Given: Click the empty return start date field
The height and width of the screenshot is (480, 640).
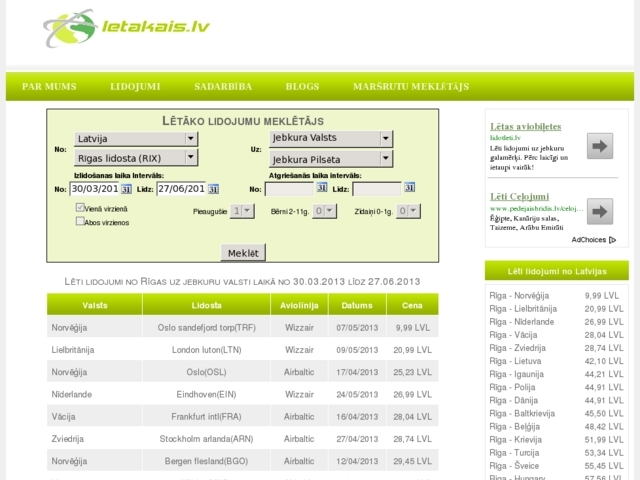Looking at the screenshot, I should [x=290, y=189].
